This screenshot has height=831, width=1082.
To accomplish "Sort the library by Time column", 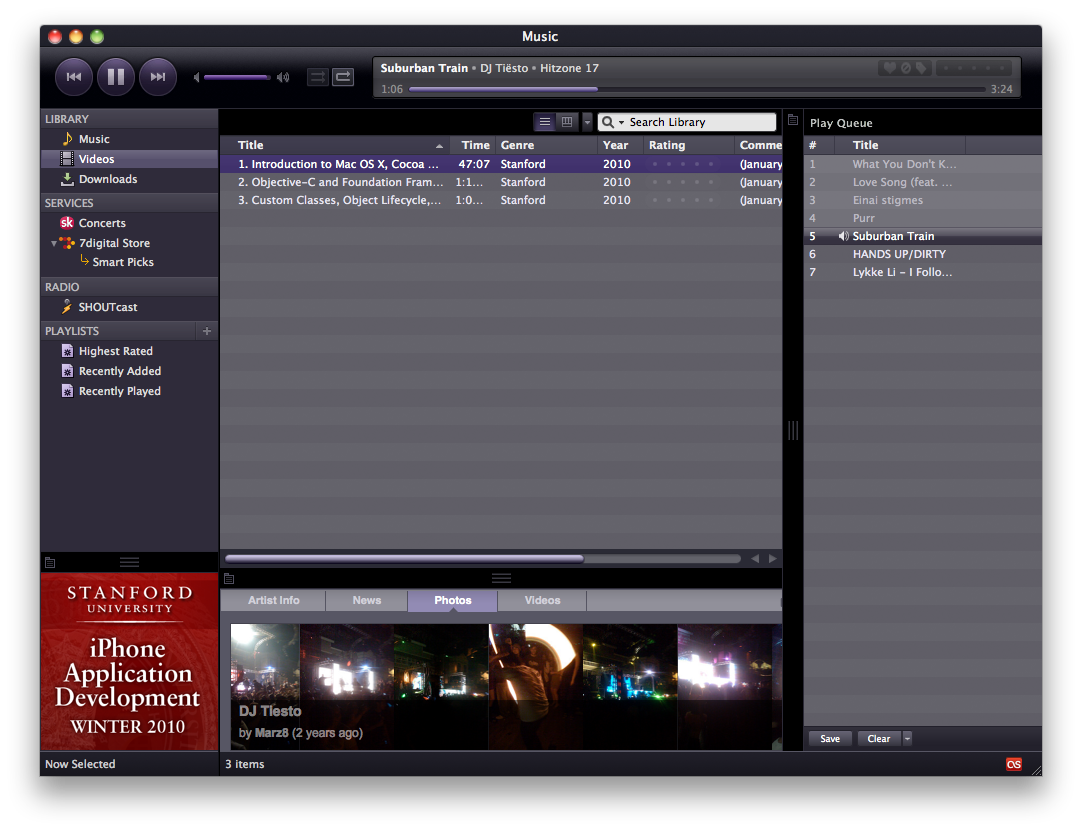I will tap(473, 145).
